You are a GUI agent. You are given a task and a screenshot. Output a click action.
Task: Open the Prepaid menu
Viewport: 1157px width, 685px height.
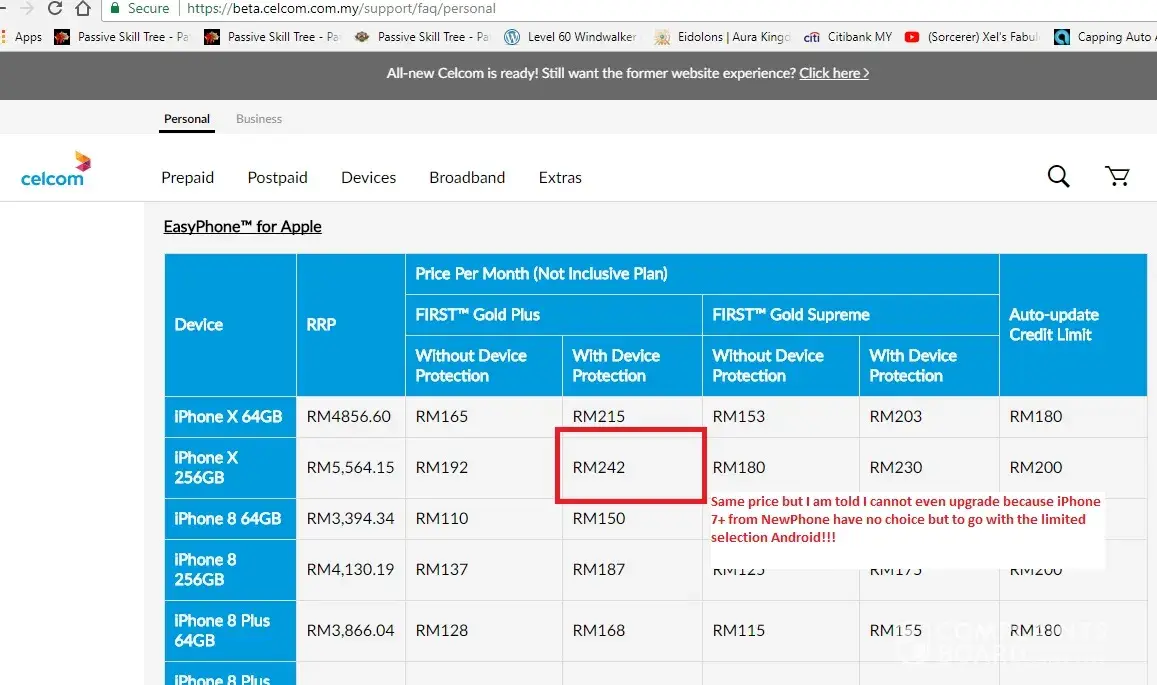tap(187, 177)
